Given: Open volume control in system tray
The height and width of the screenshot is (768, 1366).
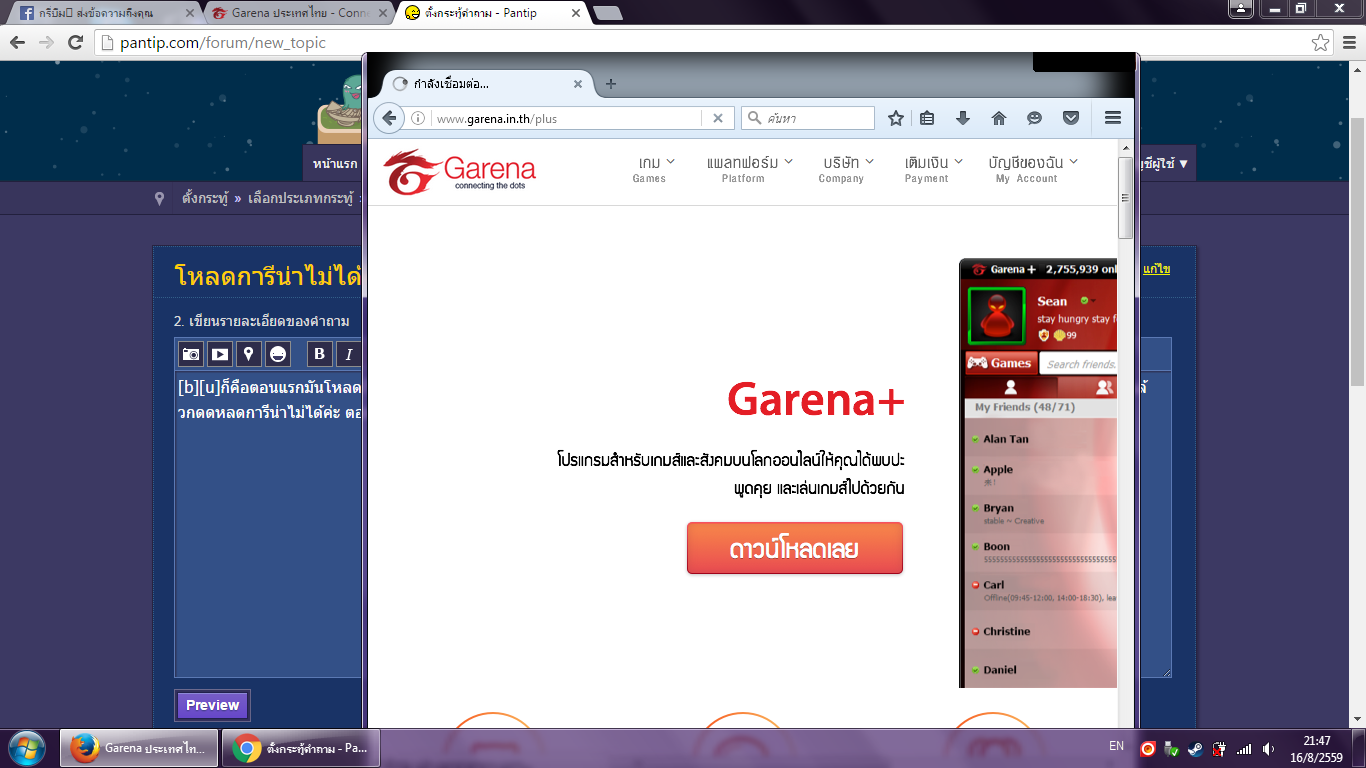Looking at the screenshot, I should 1269,748.
